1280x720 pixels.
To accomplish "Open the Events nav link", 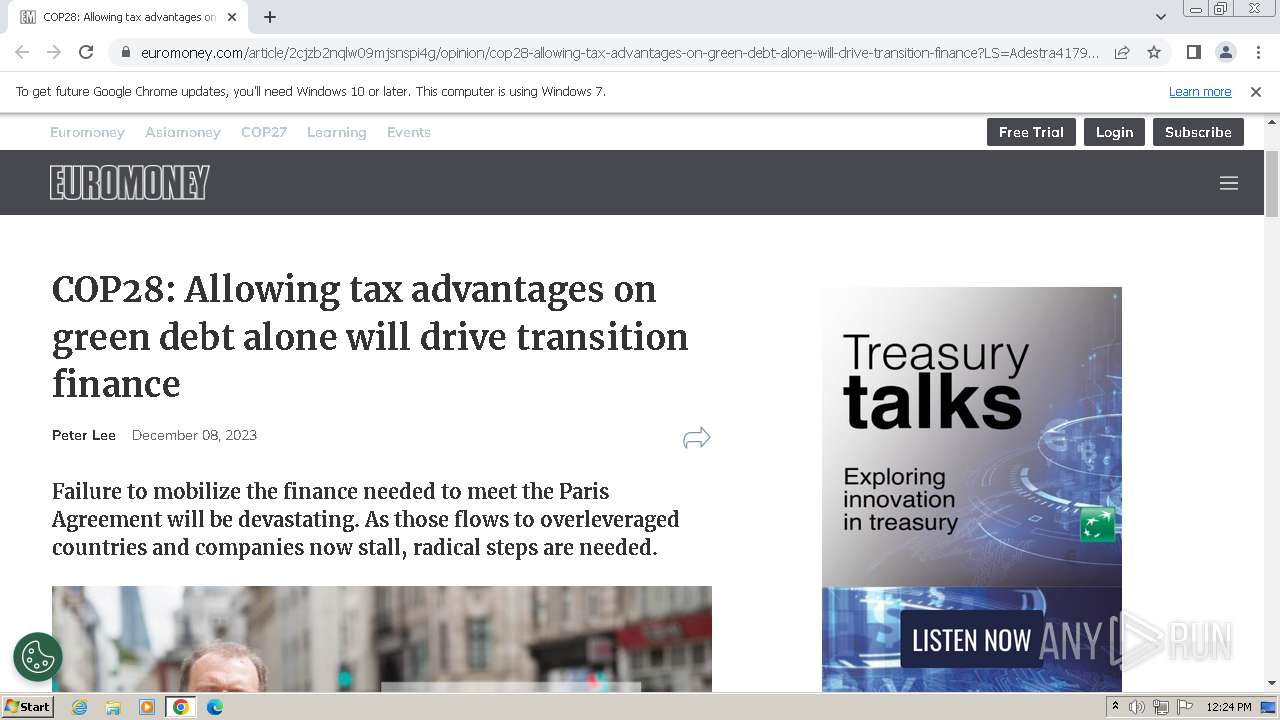I will click(409, 132).
